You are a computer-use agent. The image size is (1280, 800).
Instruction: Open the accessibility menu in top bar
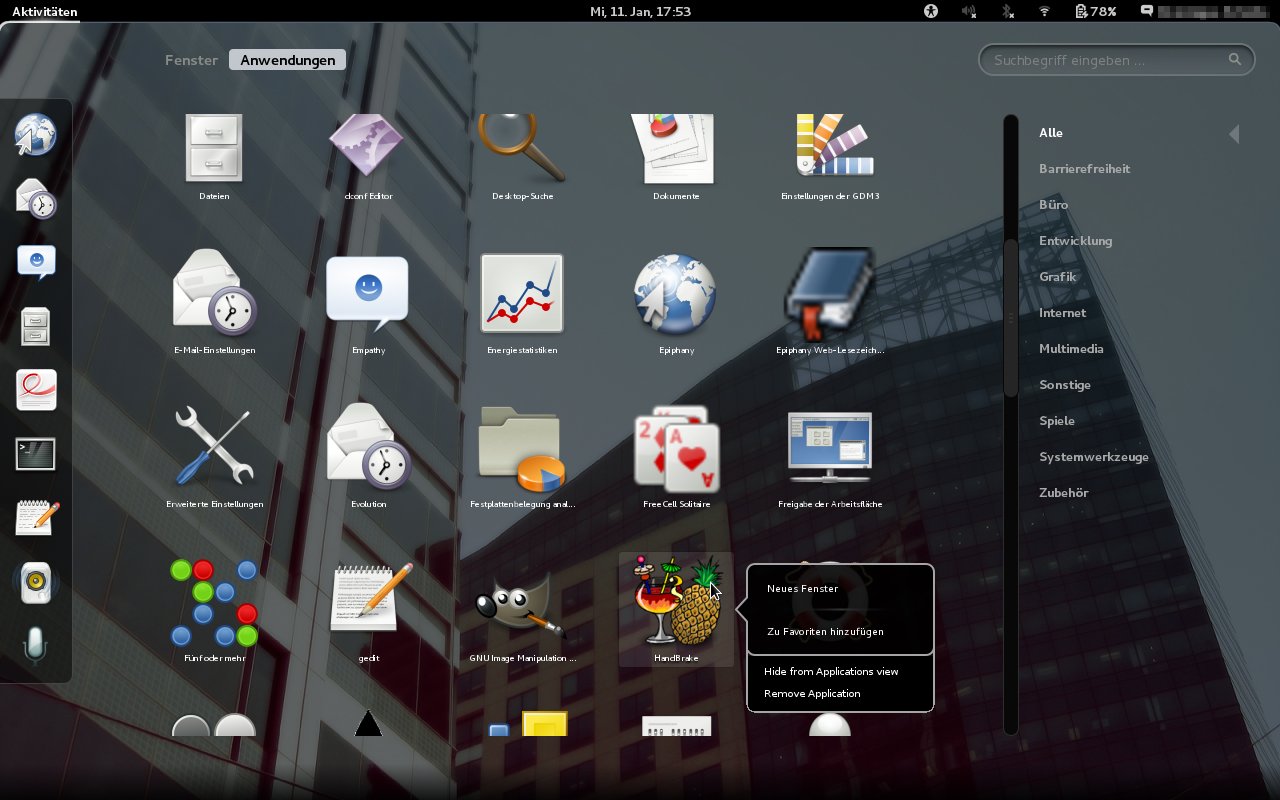click(x=931, y=11)
